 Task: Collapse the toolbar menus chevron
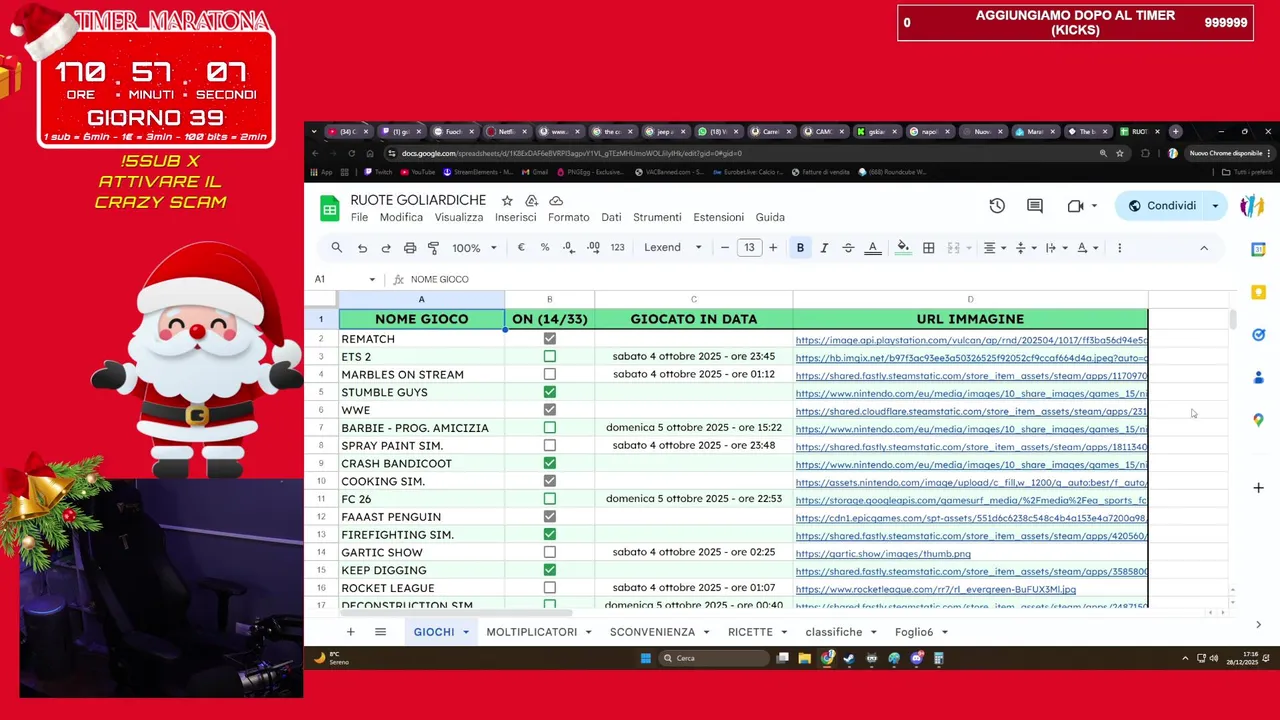click(1204, 248)
